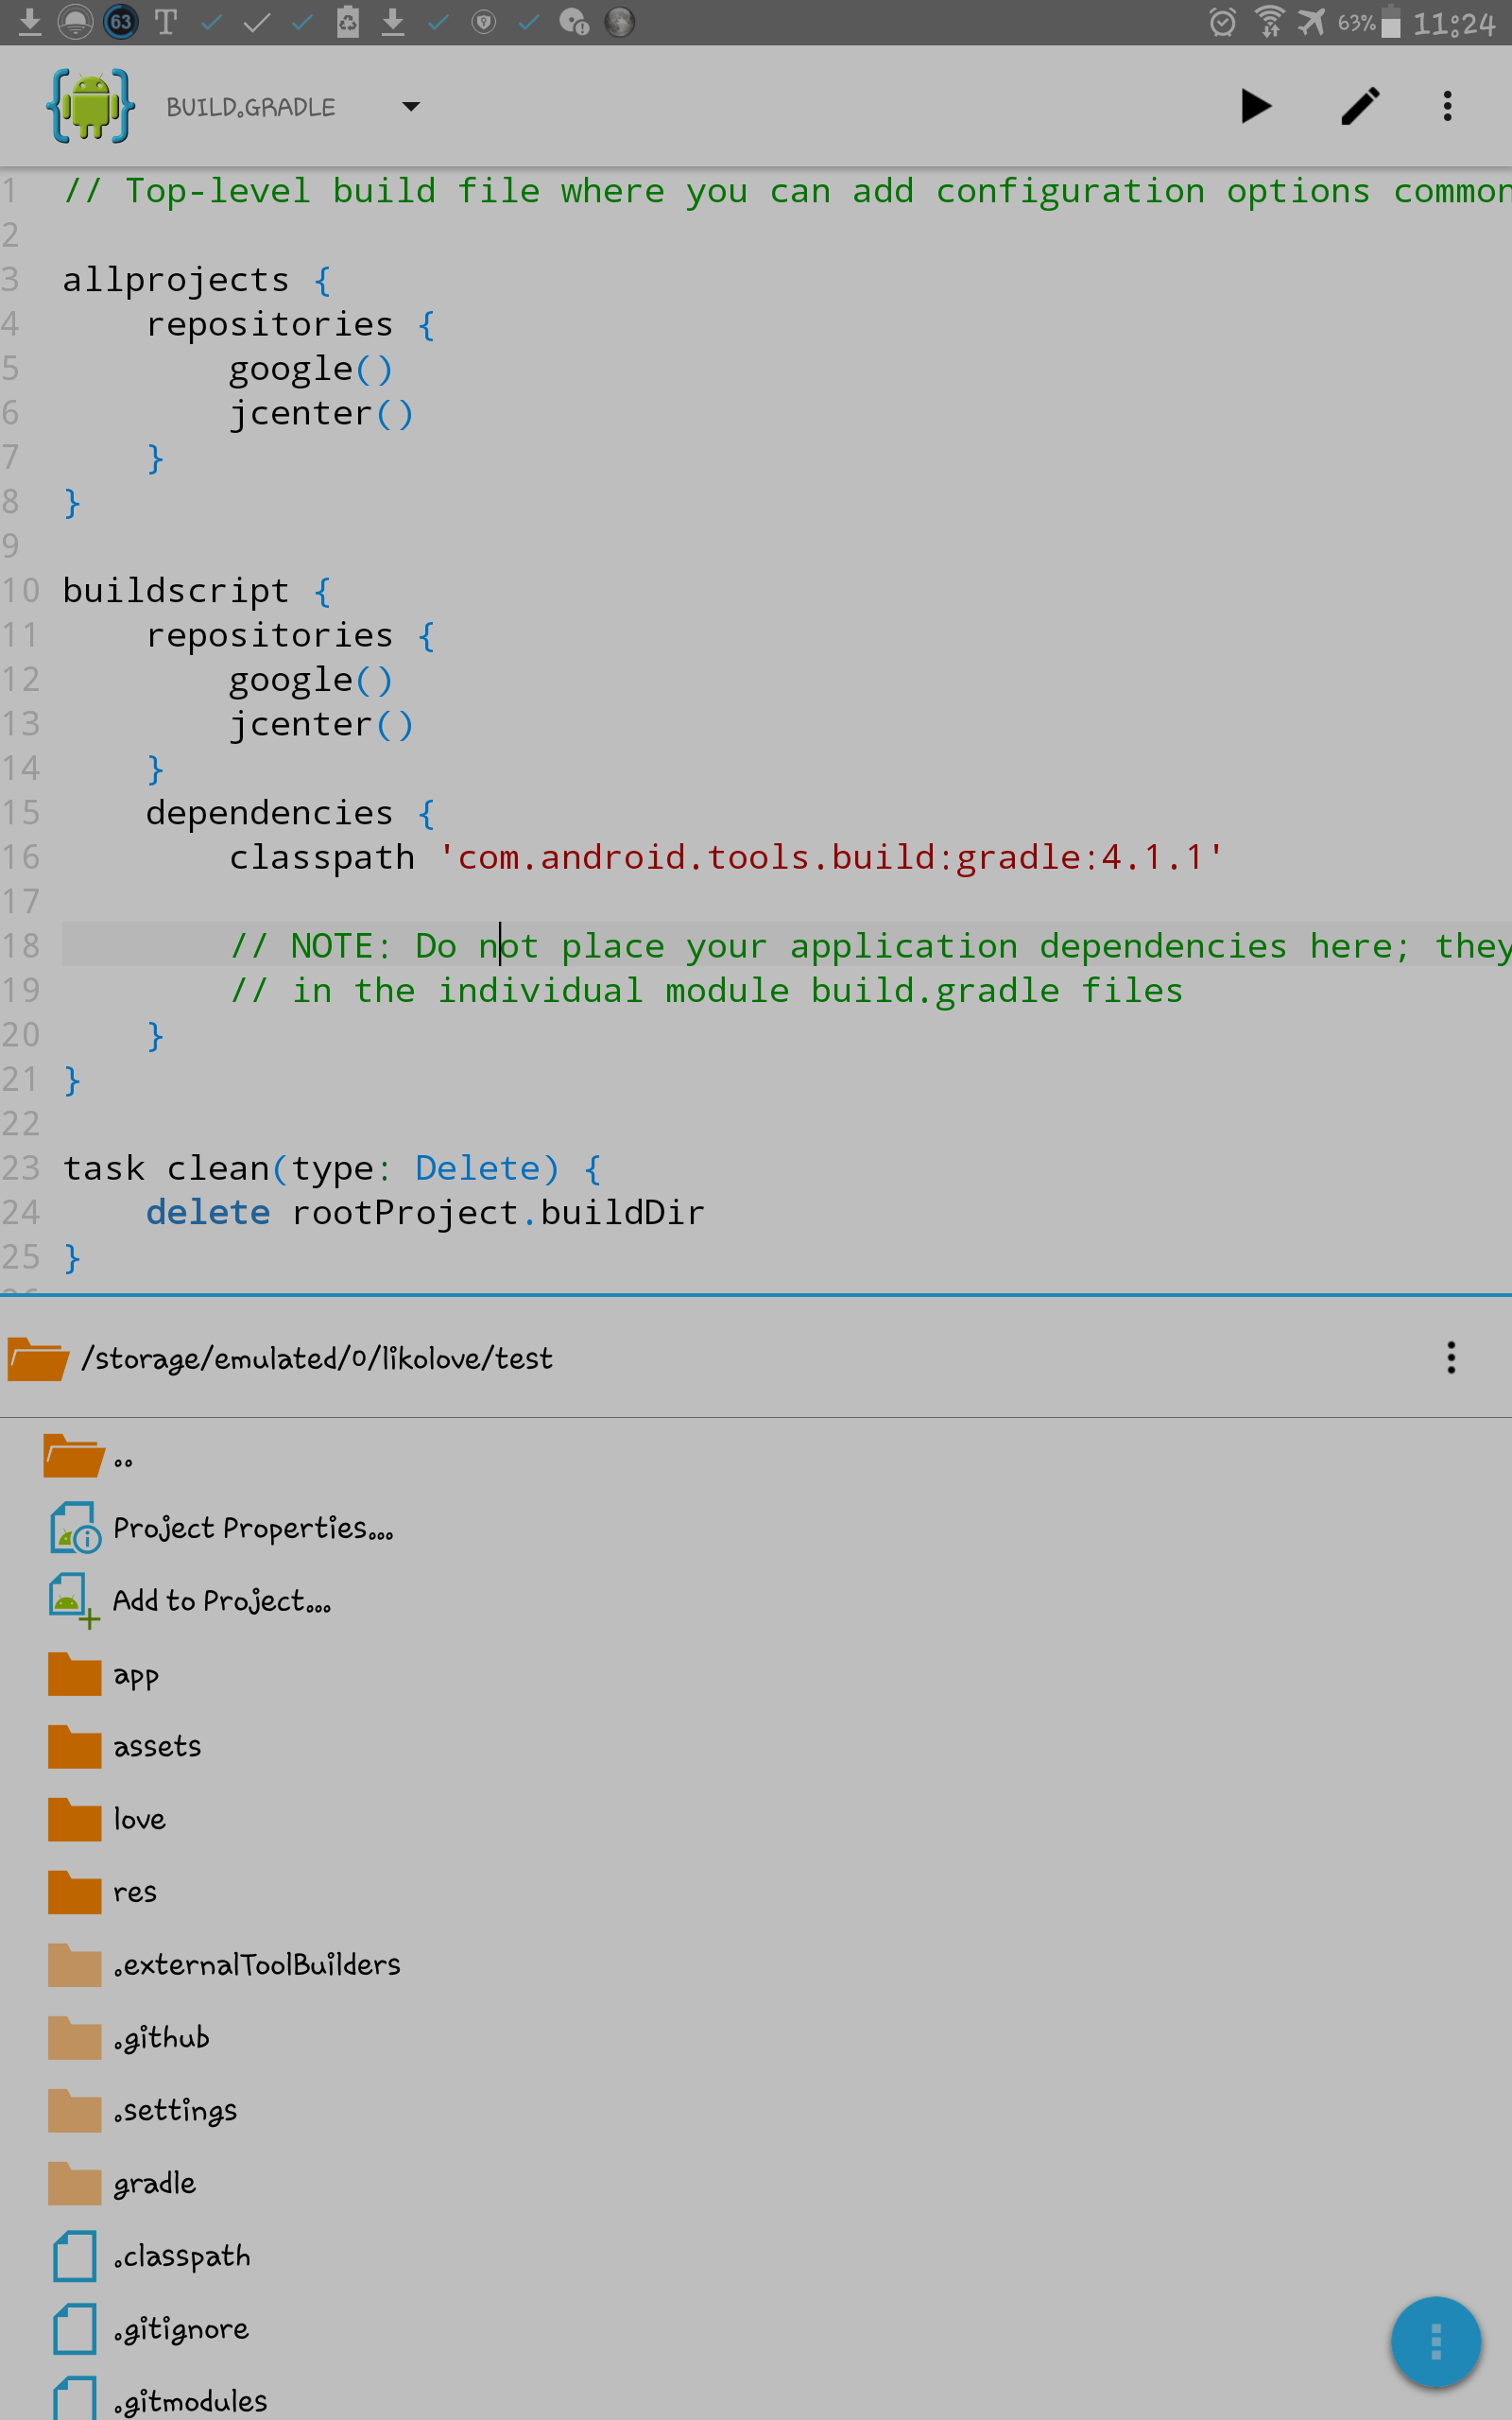The height and width of the screenshot is (2420, 1512).
Task: Tap the battery 63% indicator
Action: (x=1369, y=22)
